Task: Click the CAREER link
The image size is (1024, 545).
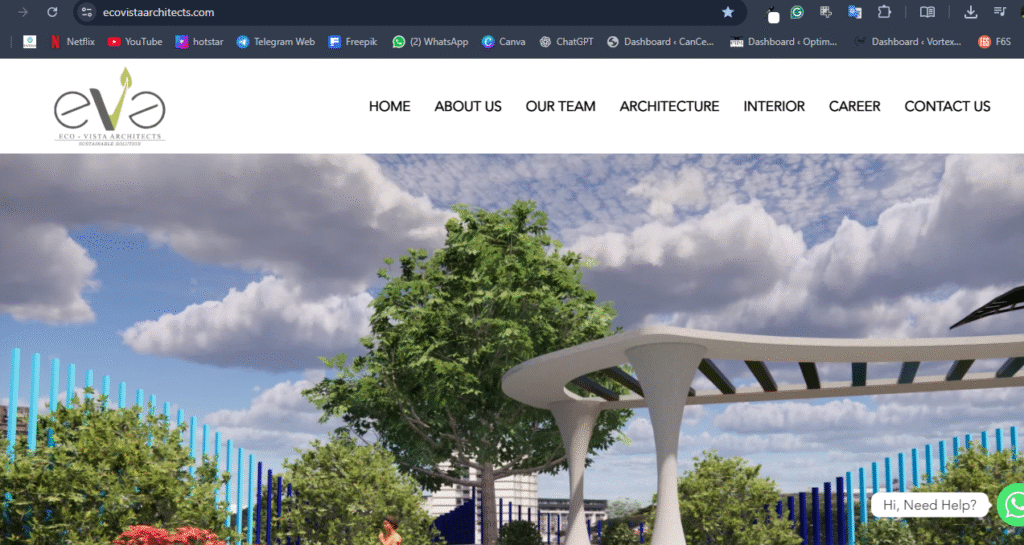Action: 854,106
